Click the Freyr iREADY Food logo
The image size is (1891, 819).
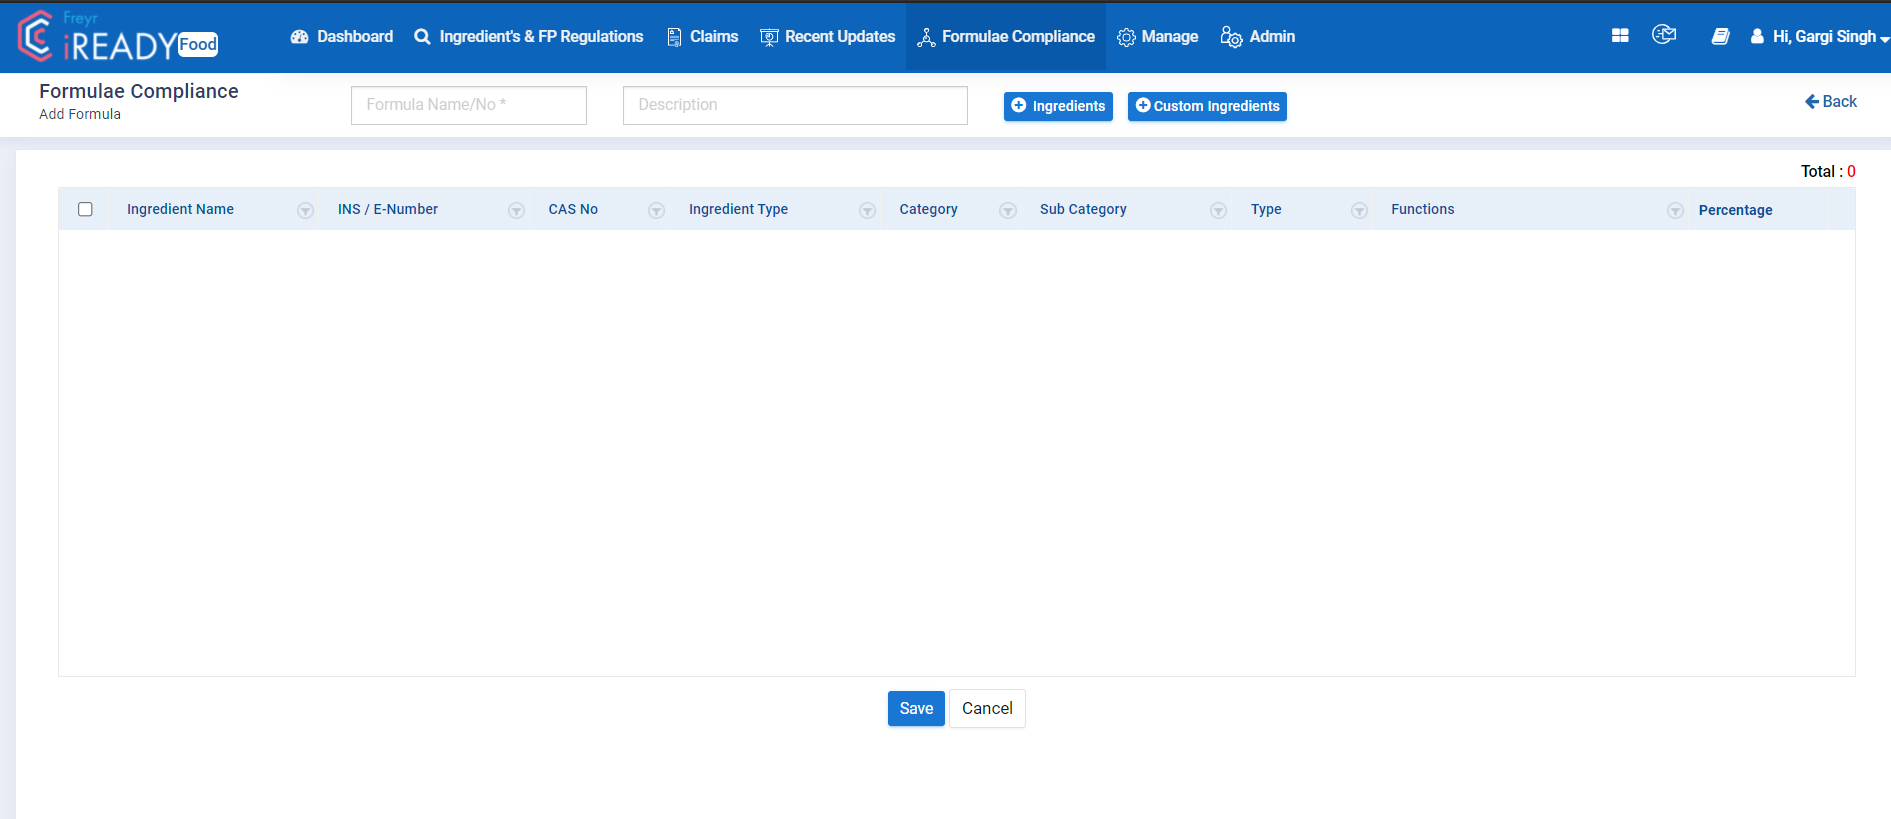tap(118, 37)
